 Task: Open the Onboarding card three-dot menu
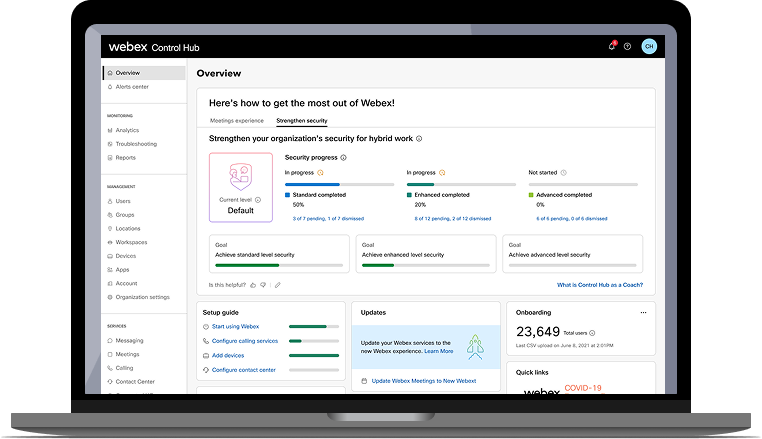point(643,313)
